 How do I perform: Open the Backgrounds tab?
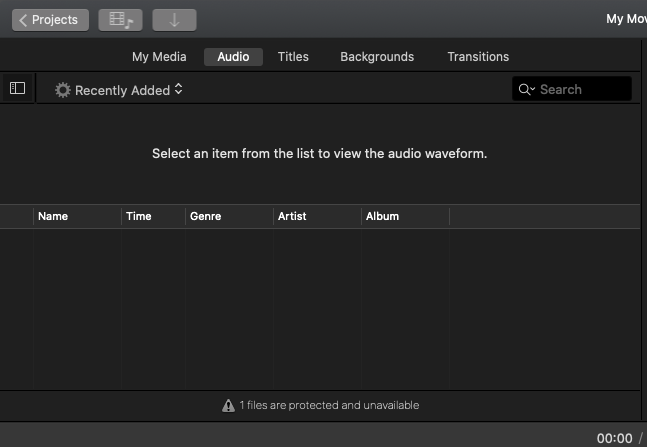point(377,57)
